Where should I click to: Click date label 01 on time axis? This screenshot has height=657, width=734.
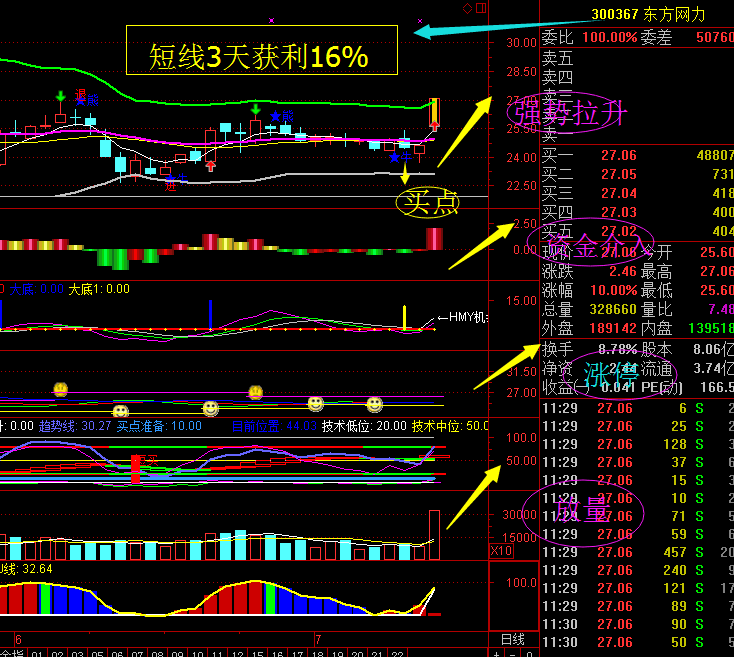point(37,653)
